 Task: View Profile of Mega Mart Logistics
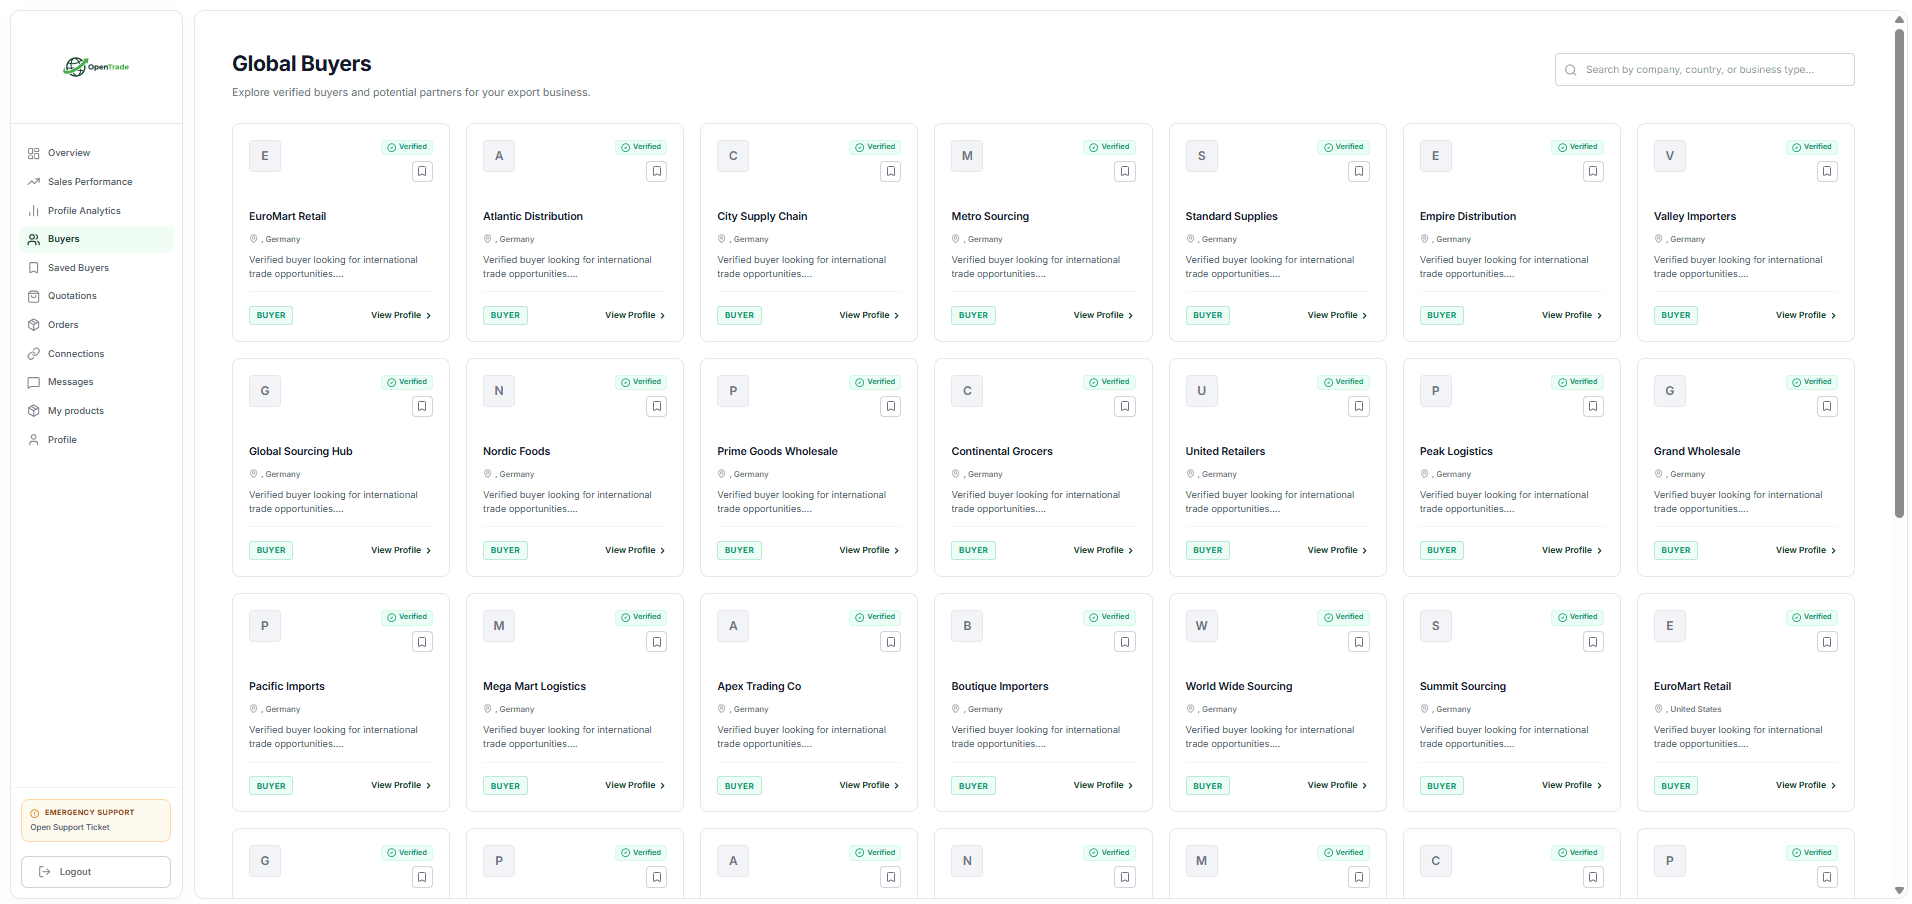pyautogui.click(x=635, y=785)
